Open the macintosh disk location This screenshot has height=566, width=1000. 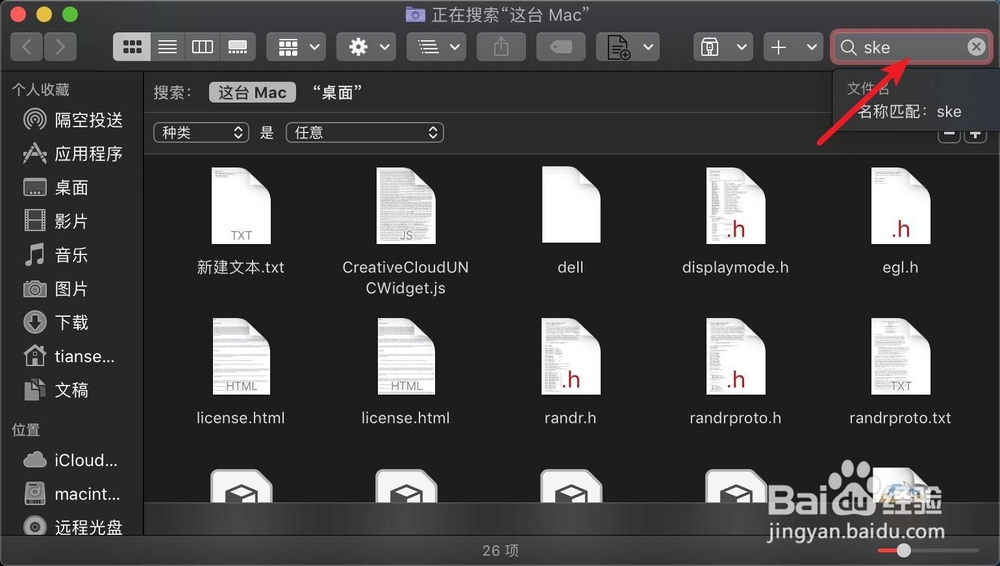click(x=71, y=494)
